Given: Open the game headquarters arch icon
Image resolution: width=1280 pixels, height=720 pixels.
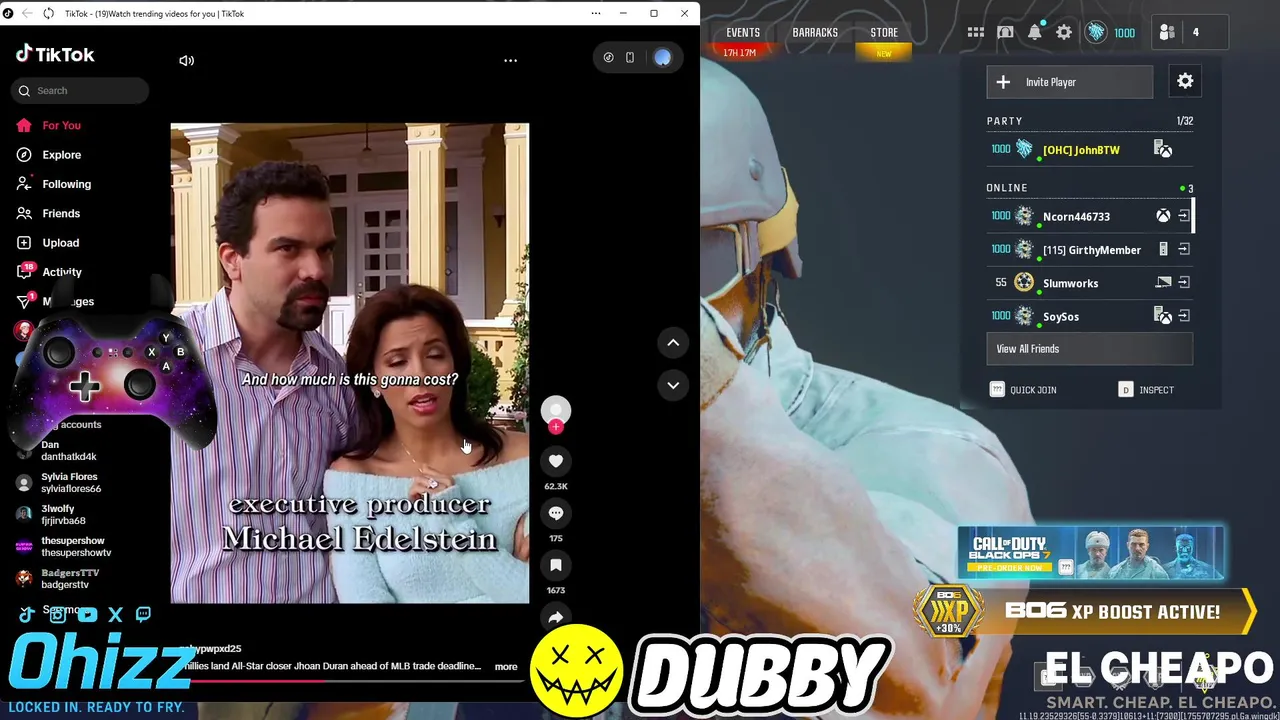Looking at the screenshot, I should (1005, 32).
